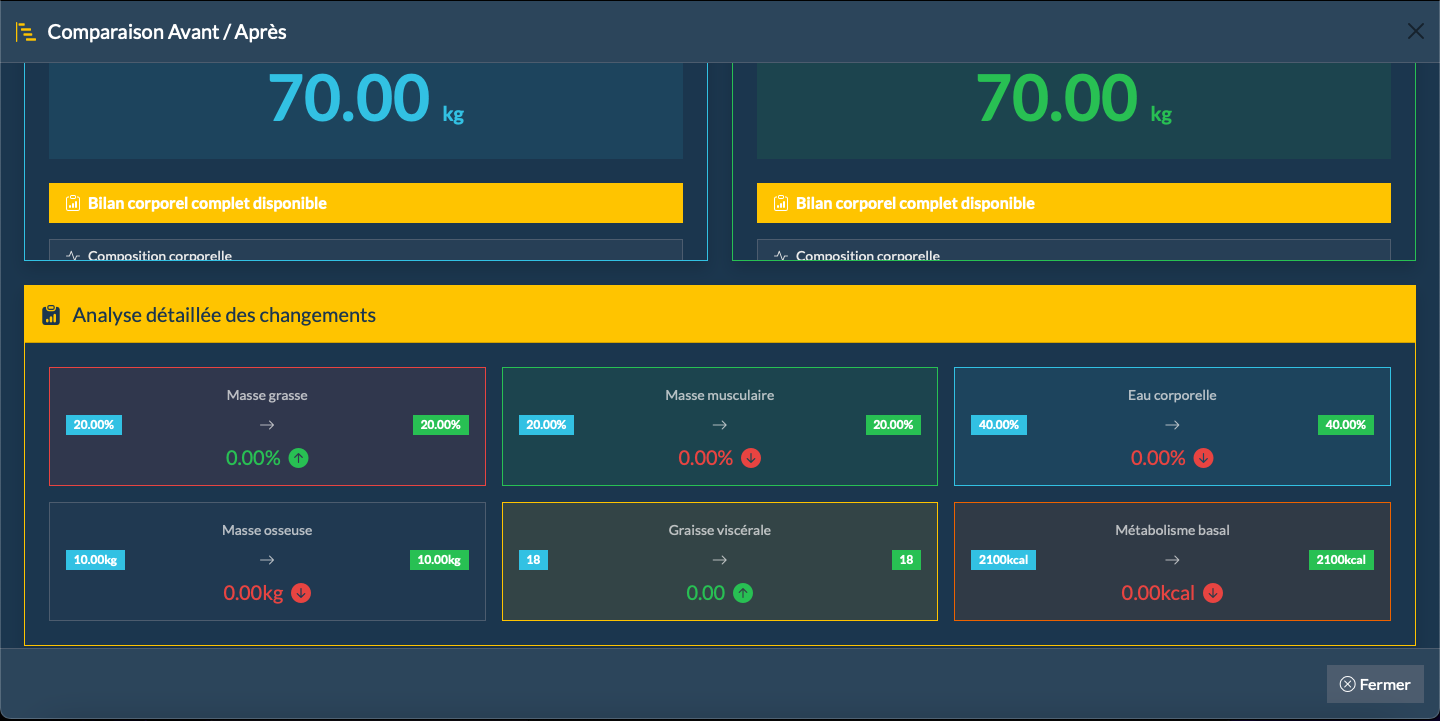Select the green 40.00% badge in Eau corporelle
Screen dimensions: 1440x721
tap(1345, 425)
